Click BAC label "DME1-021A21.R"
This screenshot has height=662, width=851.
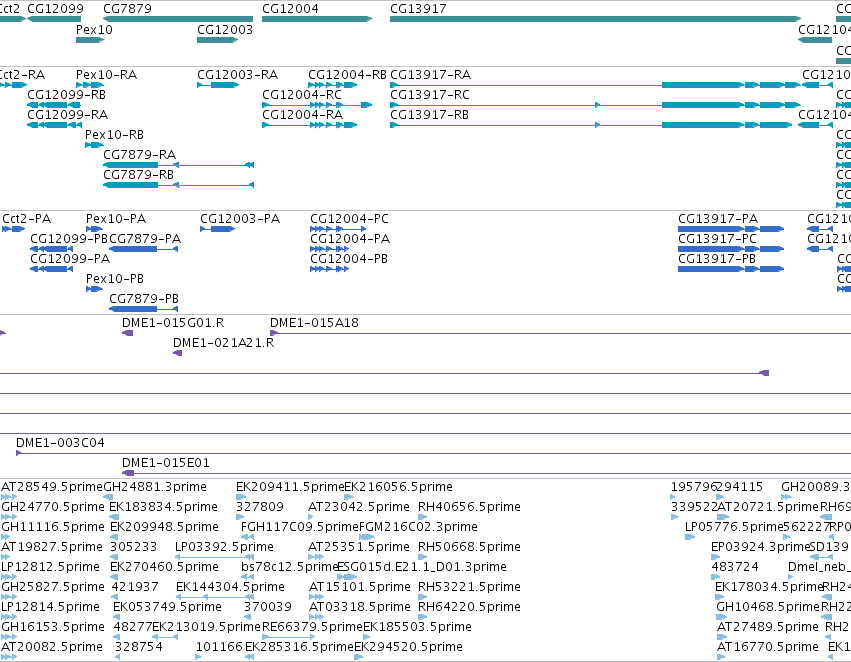point(224,343)
